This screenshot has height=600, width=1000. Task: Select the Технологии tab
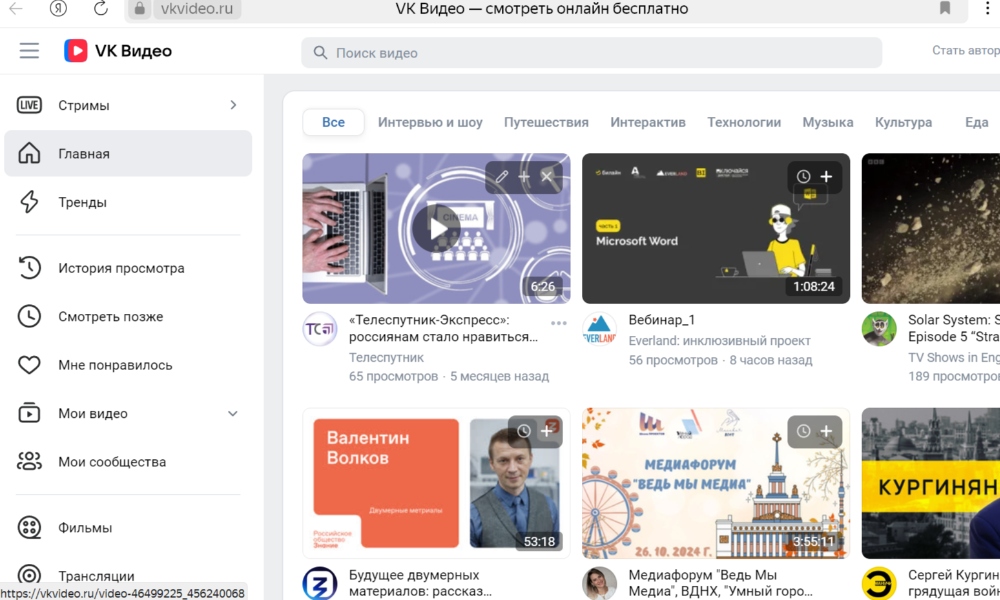click(x=744, y=122)
